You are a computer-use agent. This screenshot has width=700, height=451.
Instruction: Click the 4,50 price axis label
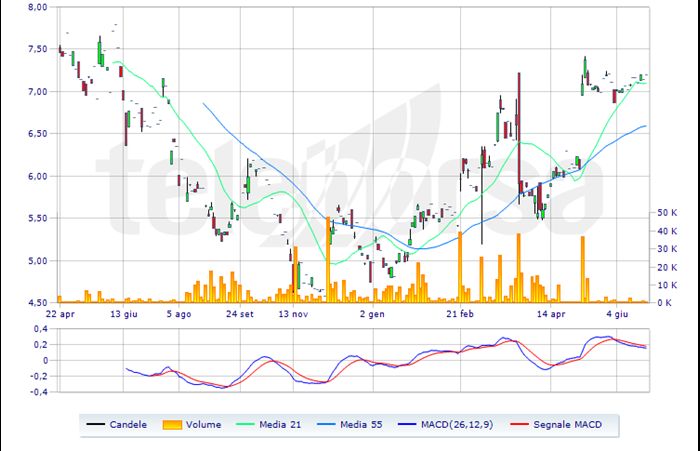[38, 303]
